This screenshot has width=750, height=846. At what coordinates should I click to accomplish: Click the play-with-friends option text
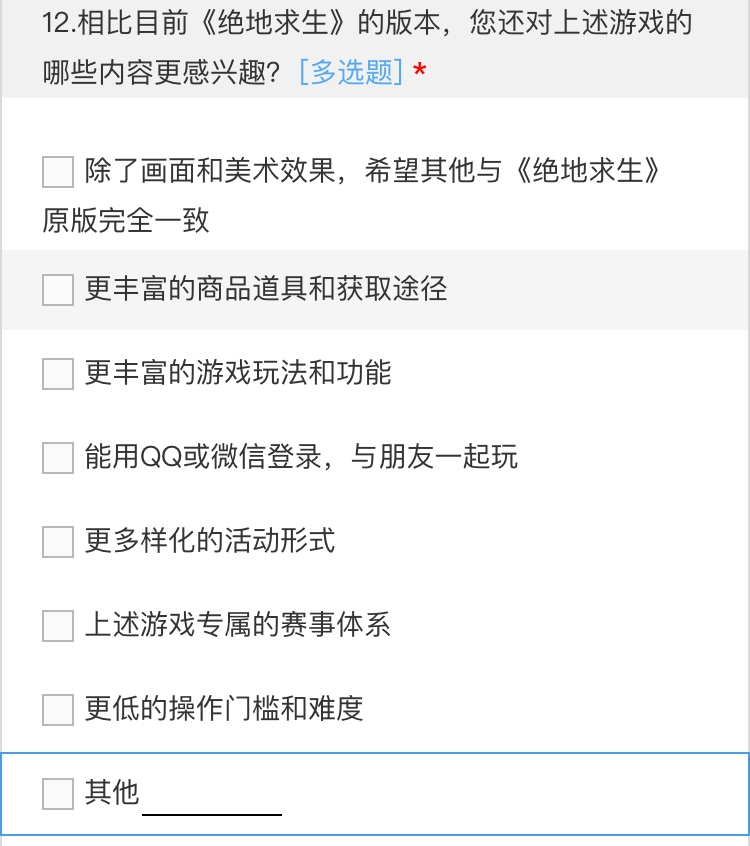(300, 458)
